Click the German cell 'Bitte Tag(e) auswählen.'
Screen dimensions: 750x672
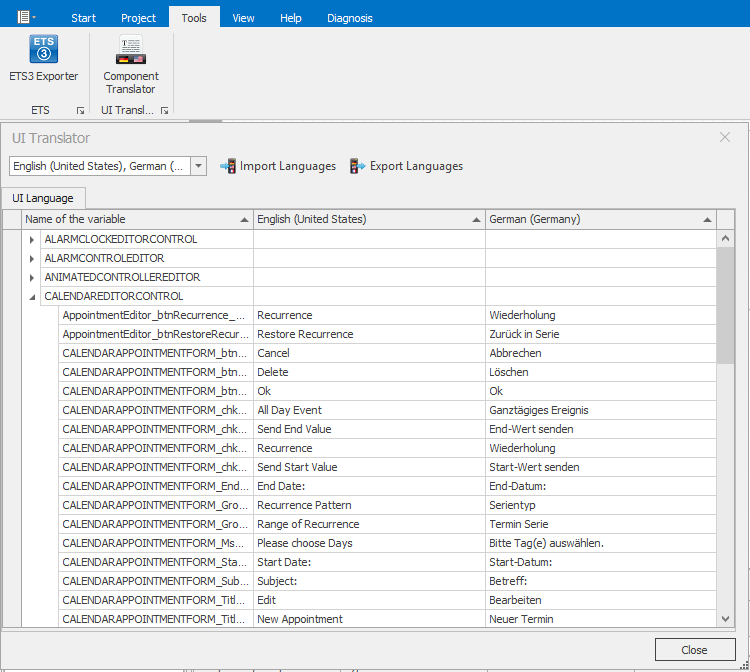click(x=601, y=543)
